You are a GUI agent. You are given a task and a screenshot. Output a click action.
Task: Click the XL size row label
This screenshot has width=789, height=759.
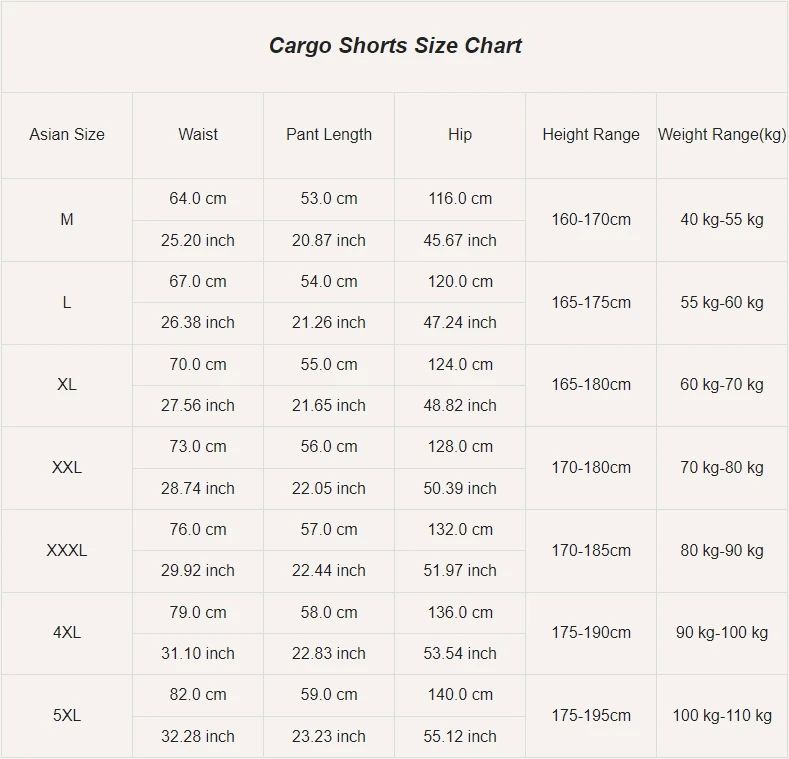click(x=67, y=385)
